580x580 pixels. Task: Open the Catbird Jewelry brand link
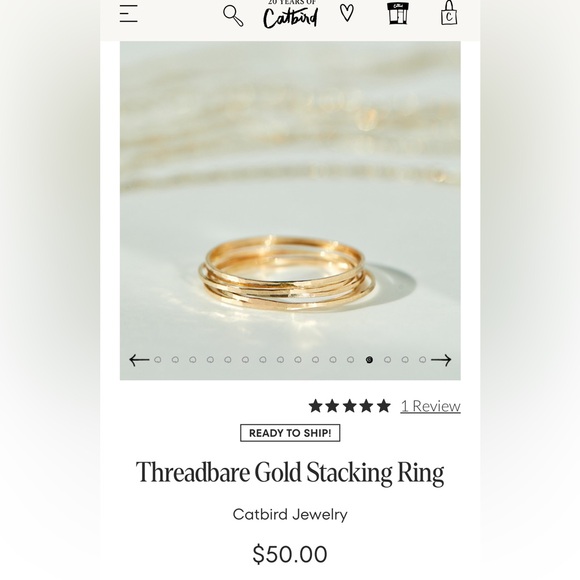pyautogui.click(x=290, y=515)
